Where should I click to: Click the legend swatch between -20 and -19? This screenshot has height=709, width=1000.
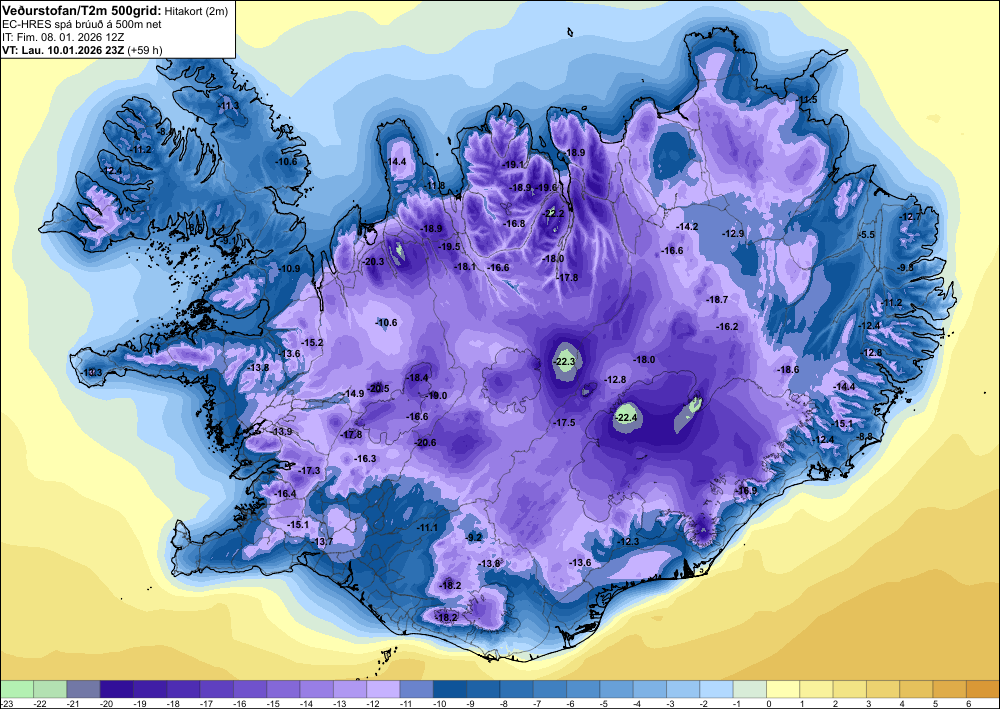point(117,689)
